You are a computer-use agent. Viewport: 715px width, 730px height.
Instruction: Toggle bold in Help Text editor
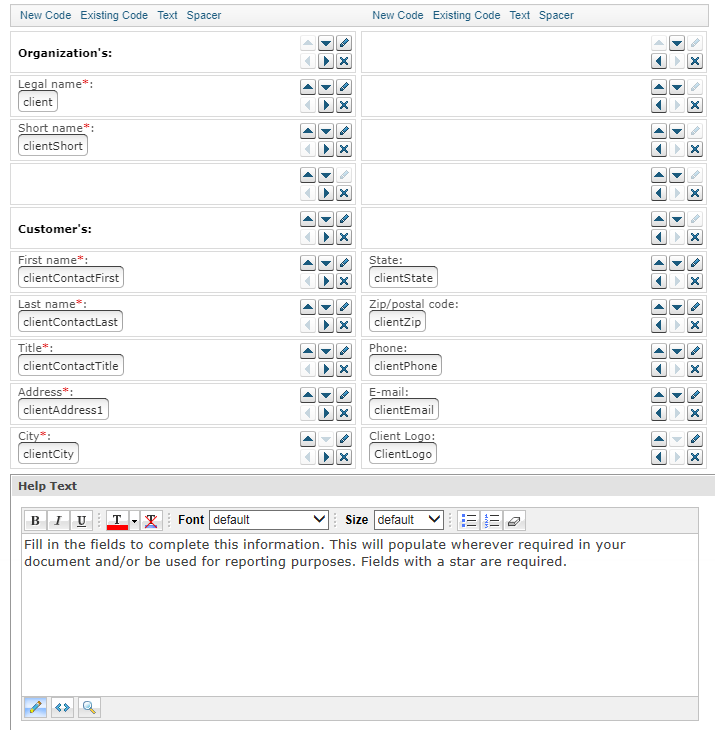coord(35,520)
